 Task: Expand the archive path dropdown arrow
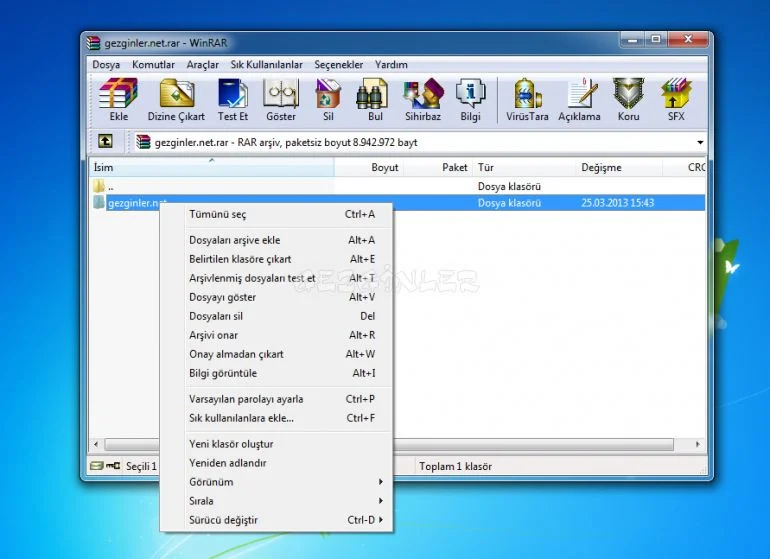(x=700, y=142)
